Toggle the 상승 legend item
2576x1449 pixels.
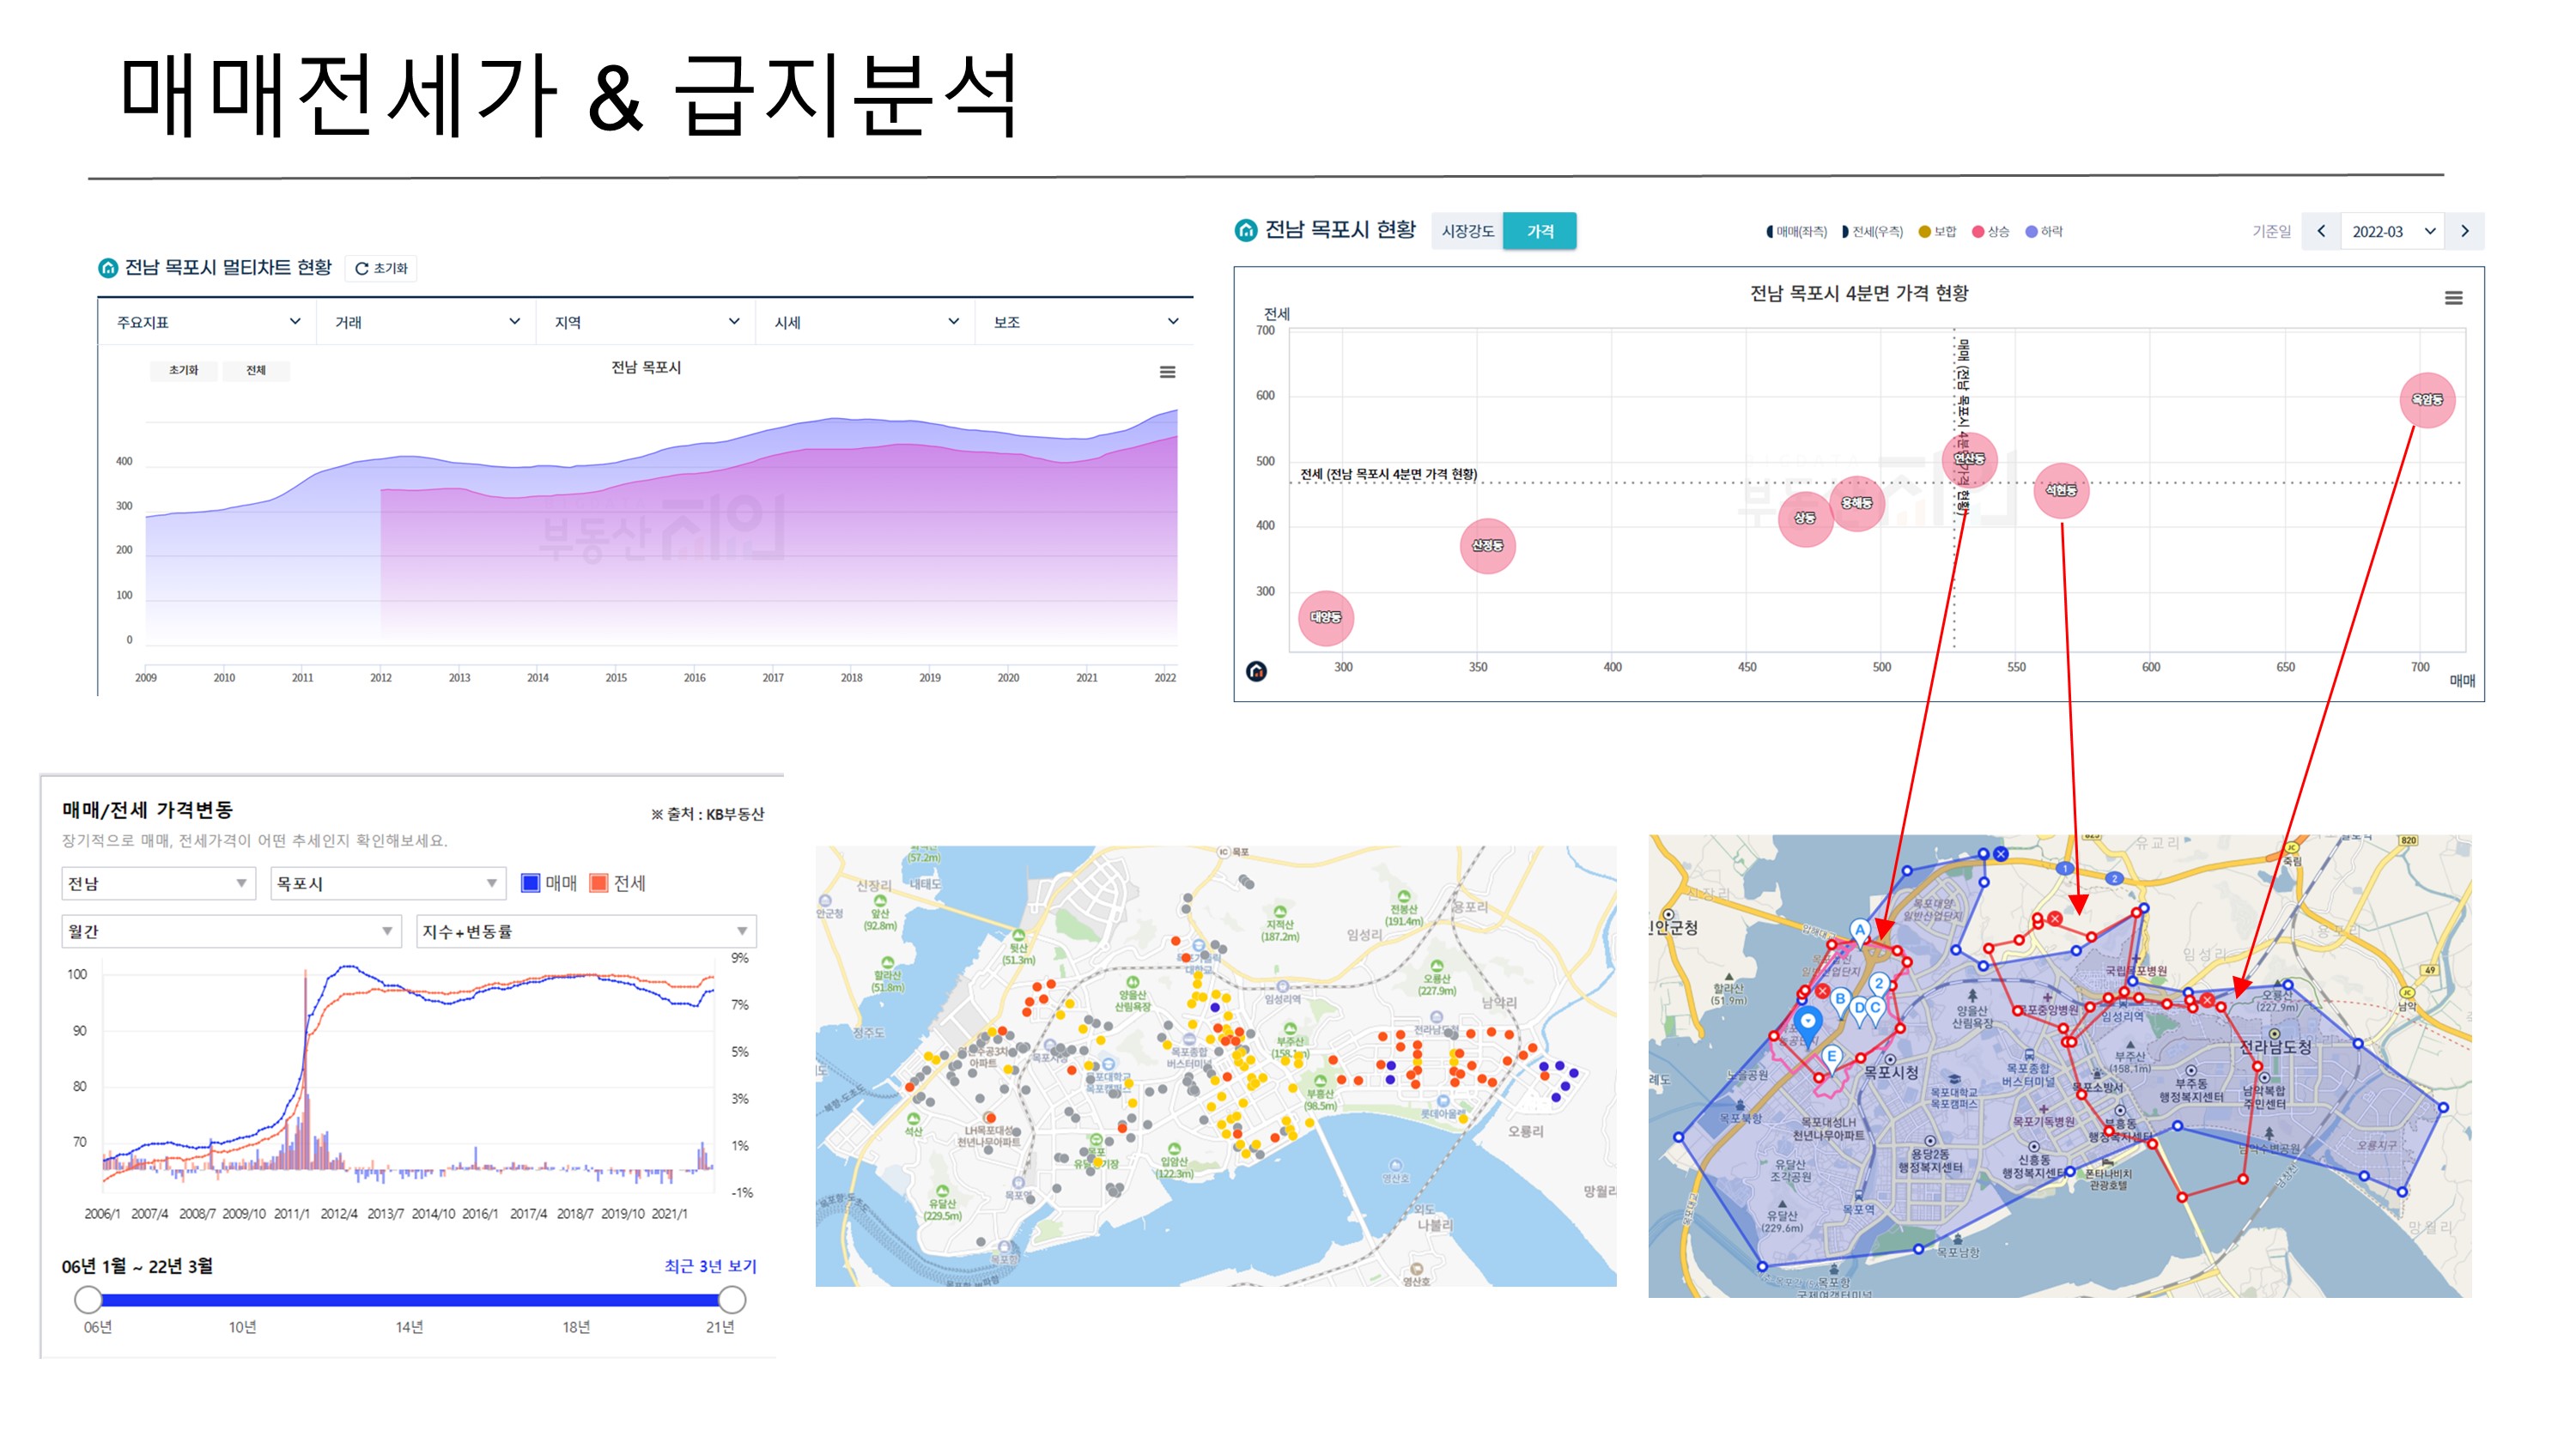pyautogui.click(x=1990, y=232)
